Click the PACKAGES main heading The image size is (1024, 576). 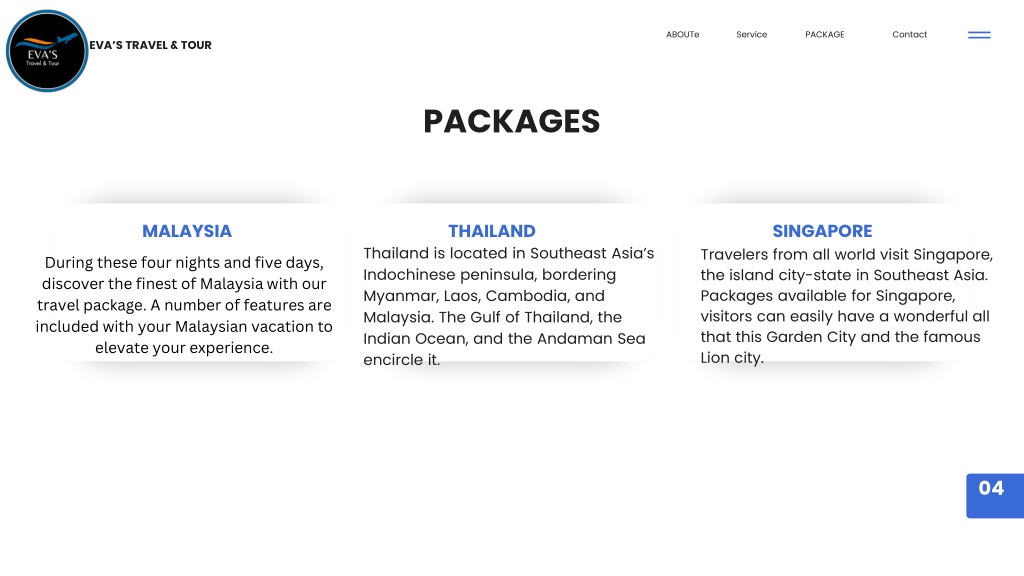511,121
